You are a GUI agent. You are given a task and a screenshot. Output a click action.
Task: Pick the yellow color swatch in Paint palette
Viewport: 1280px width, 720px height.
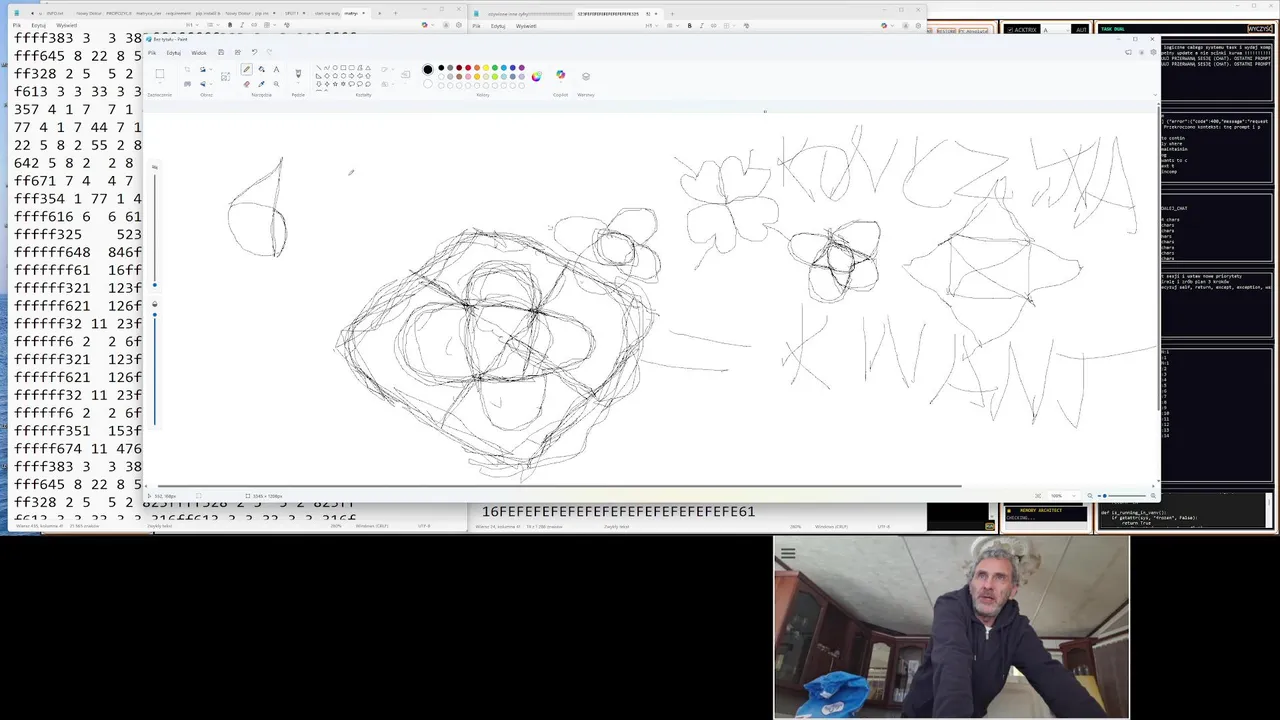click(x=486, y=67)
